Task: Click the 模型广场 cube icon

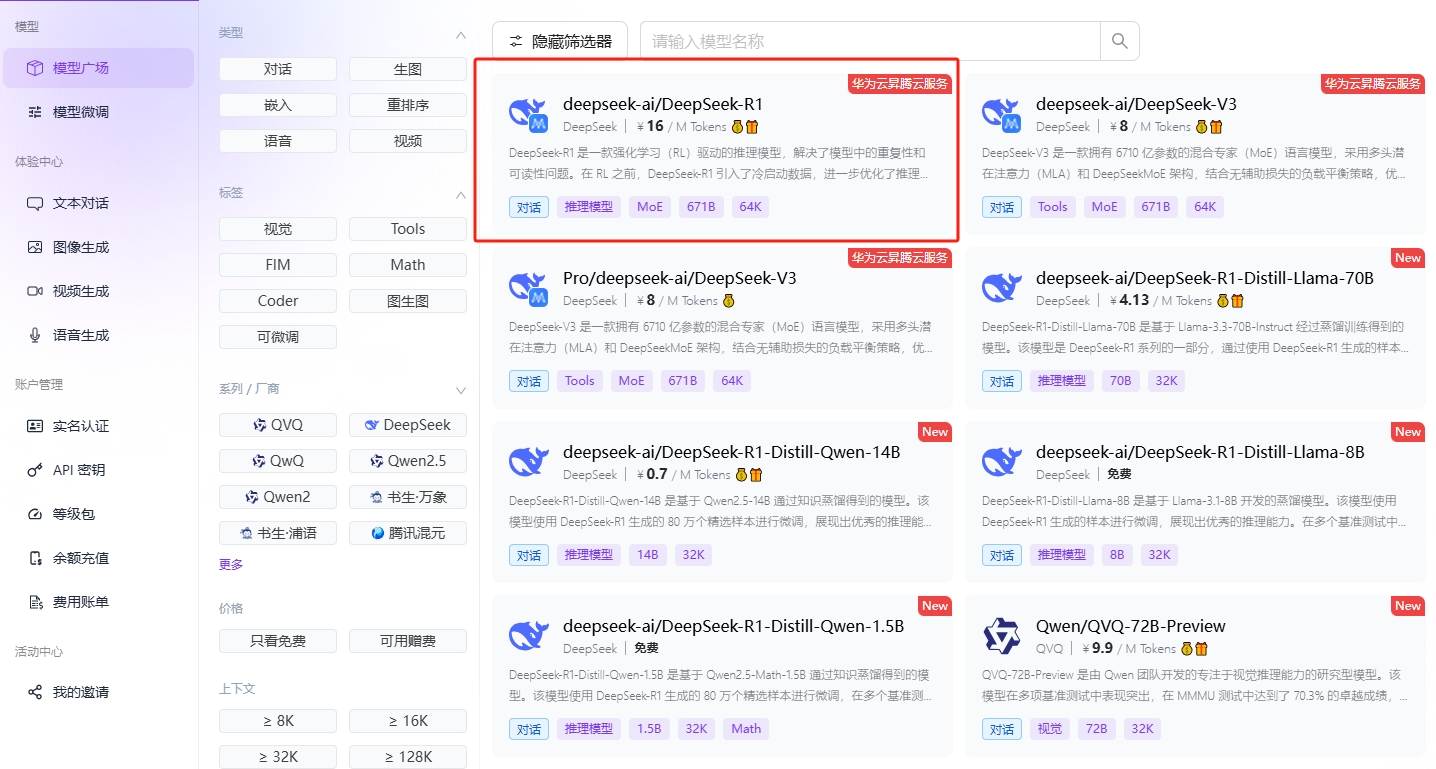Action: (35, 68)
